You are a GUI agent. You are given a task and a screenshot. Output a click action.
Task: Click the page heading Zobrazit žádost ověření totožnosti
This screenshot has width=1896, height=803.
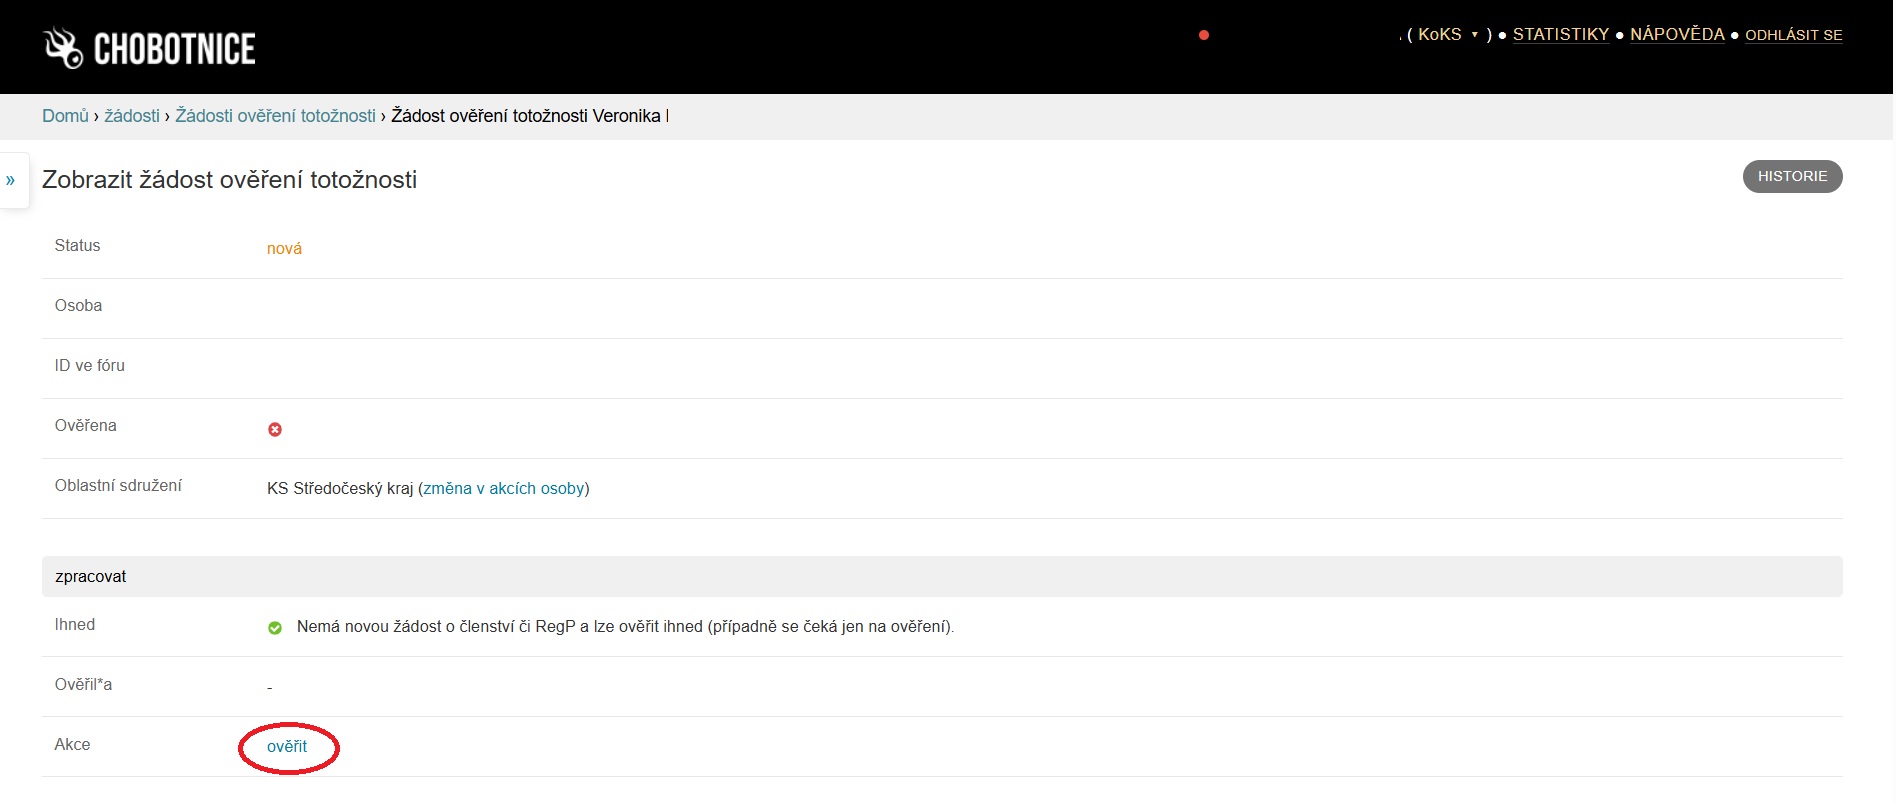click(229, 180)
